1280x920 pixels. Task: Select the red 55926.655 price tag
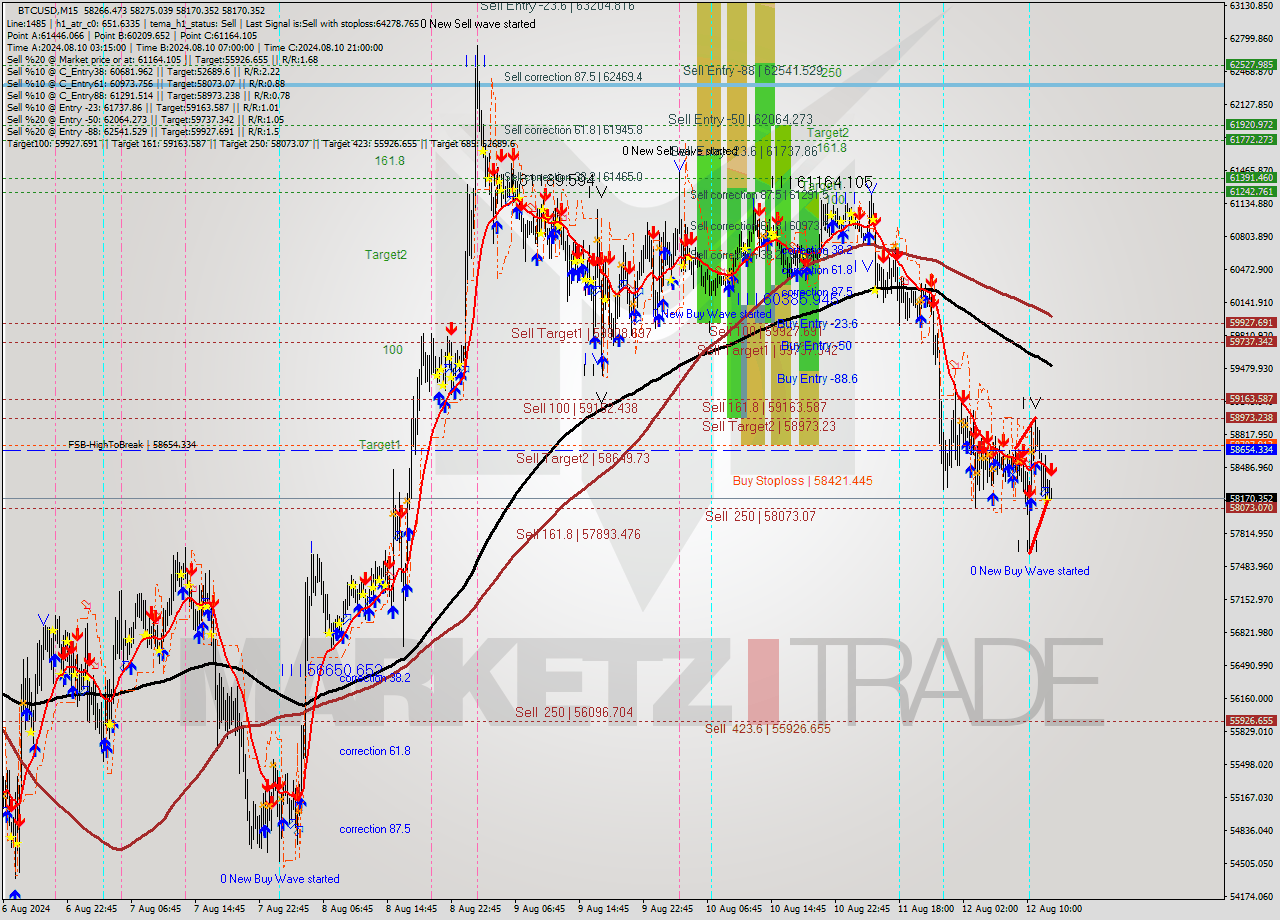click(1251, 721)
